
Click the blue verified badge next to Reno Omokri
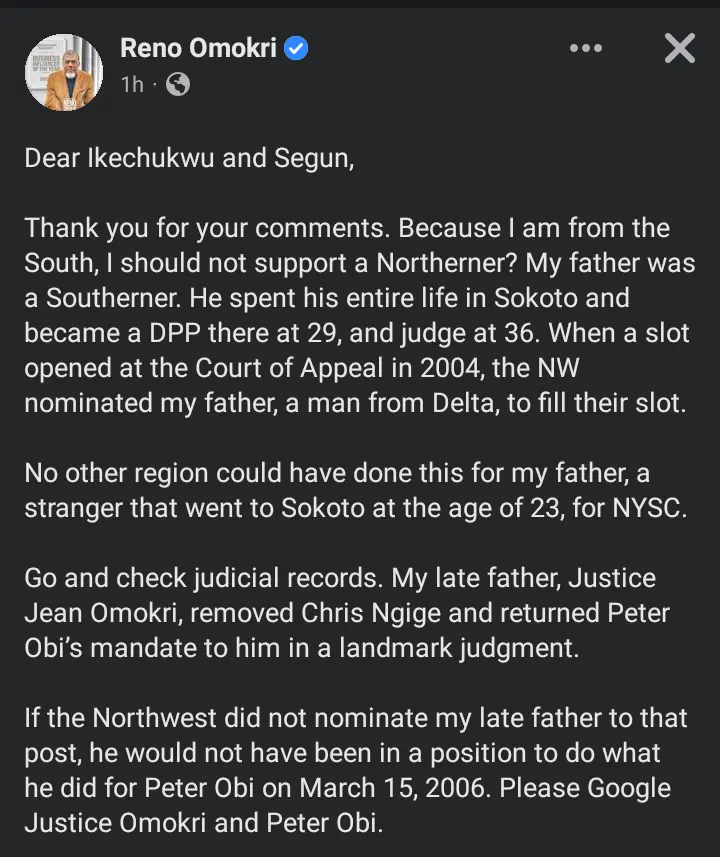pyautogui.click(x=296, y=48)
